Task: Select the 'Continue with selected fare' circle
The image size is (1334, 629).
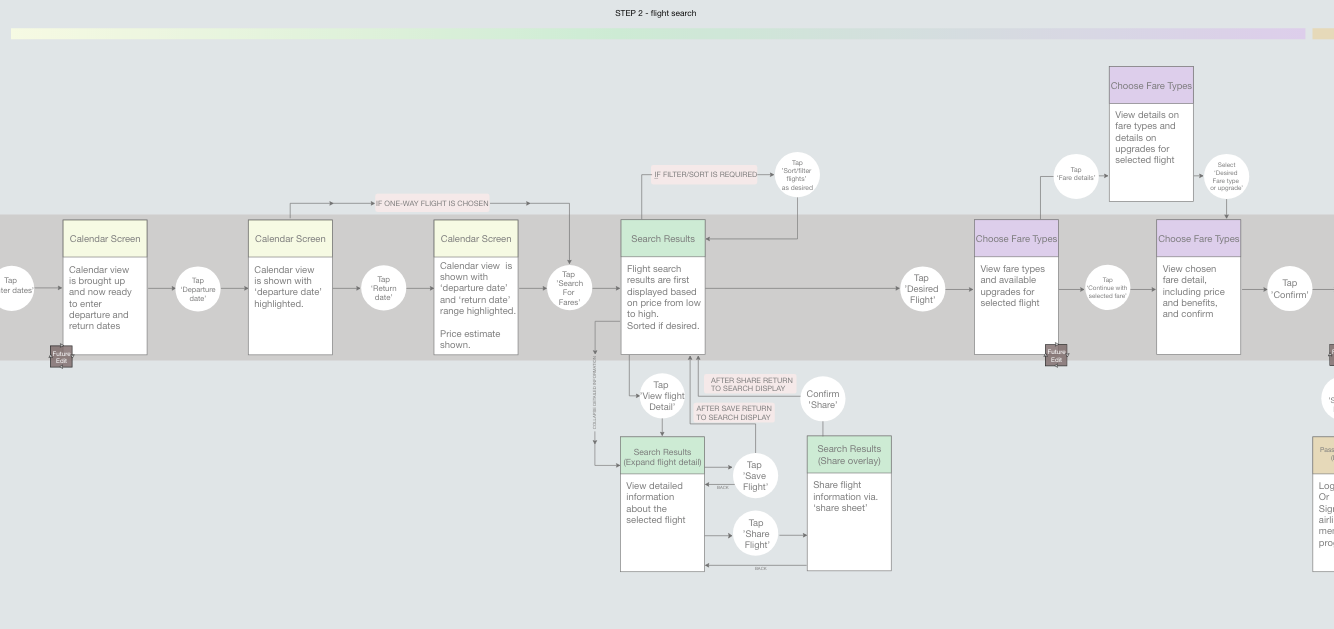Action: (1107, 288)
